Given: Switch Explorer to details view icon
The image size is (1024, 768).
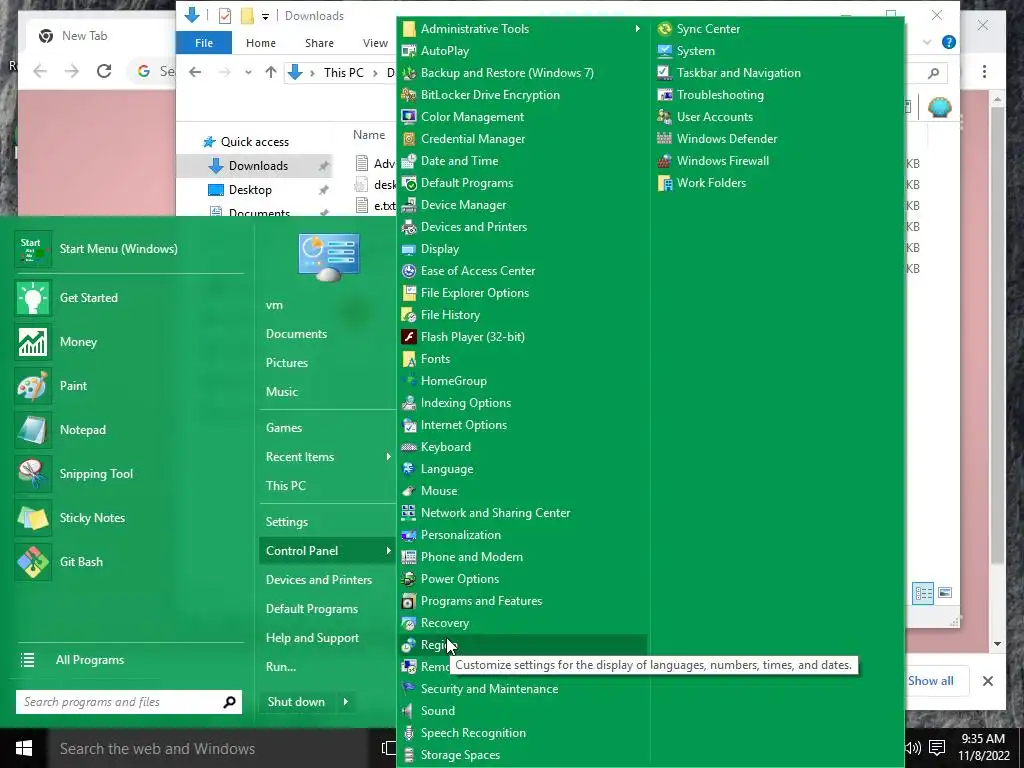Looking at the screenshot, I should pyautogui.click(x=923, y=593).
